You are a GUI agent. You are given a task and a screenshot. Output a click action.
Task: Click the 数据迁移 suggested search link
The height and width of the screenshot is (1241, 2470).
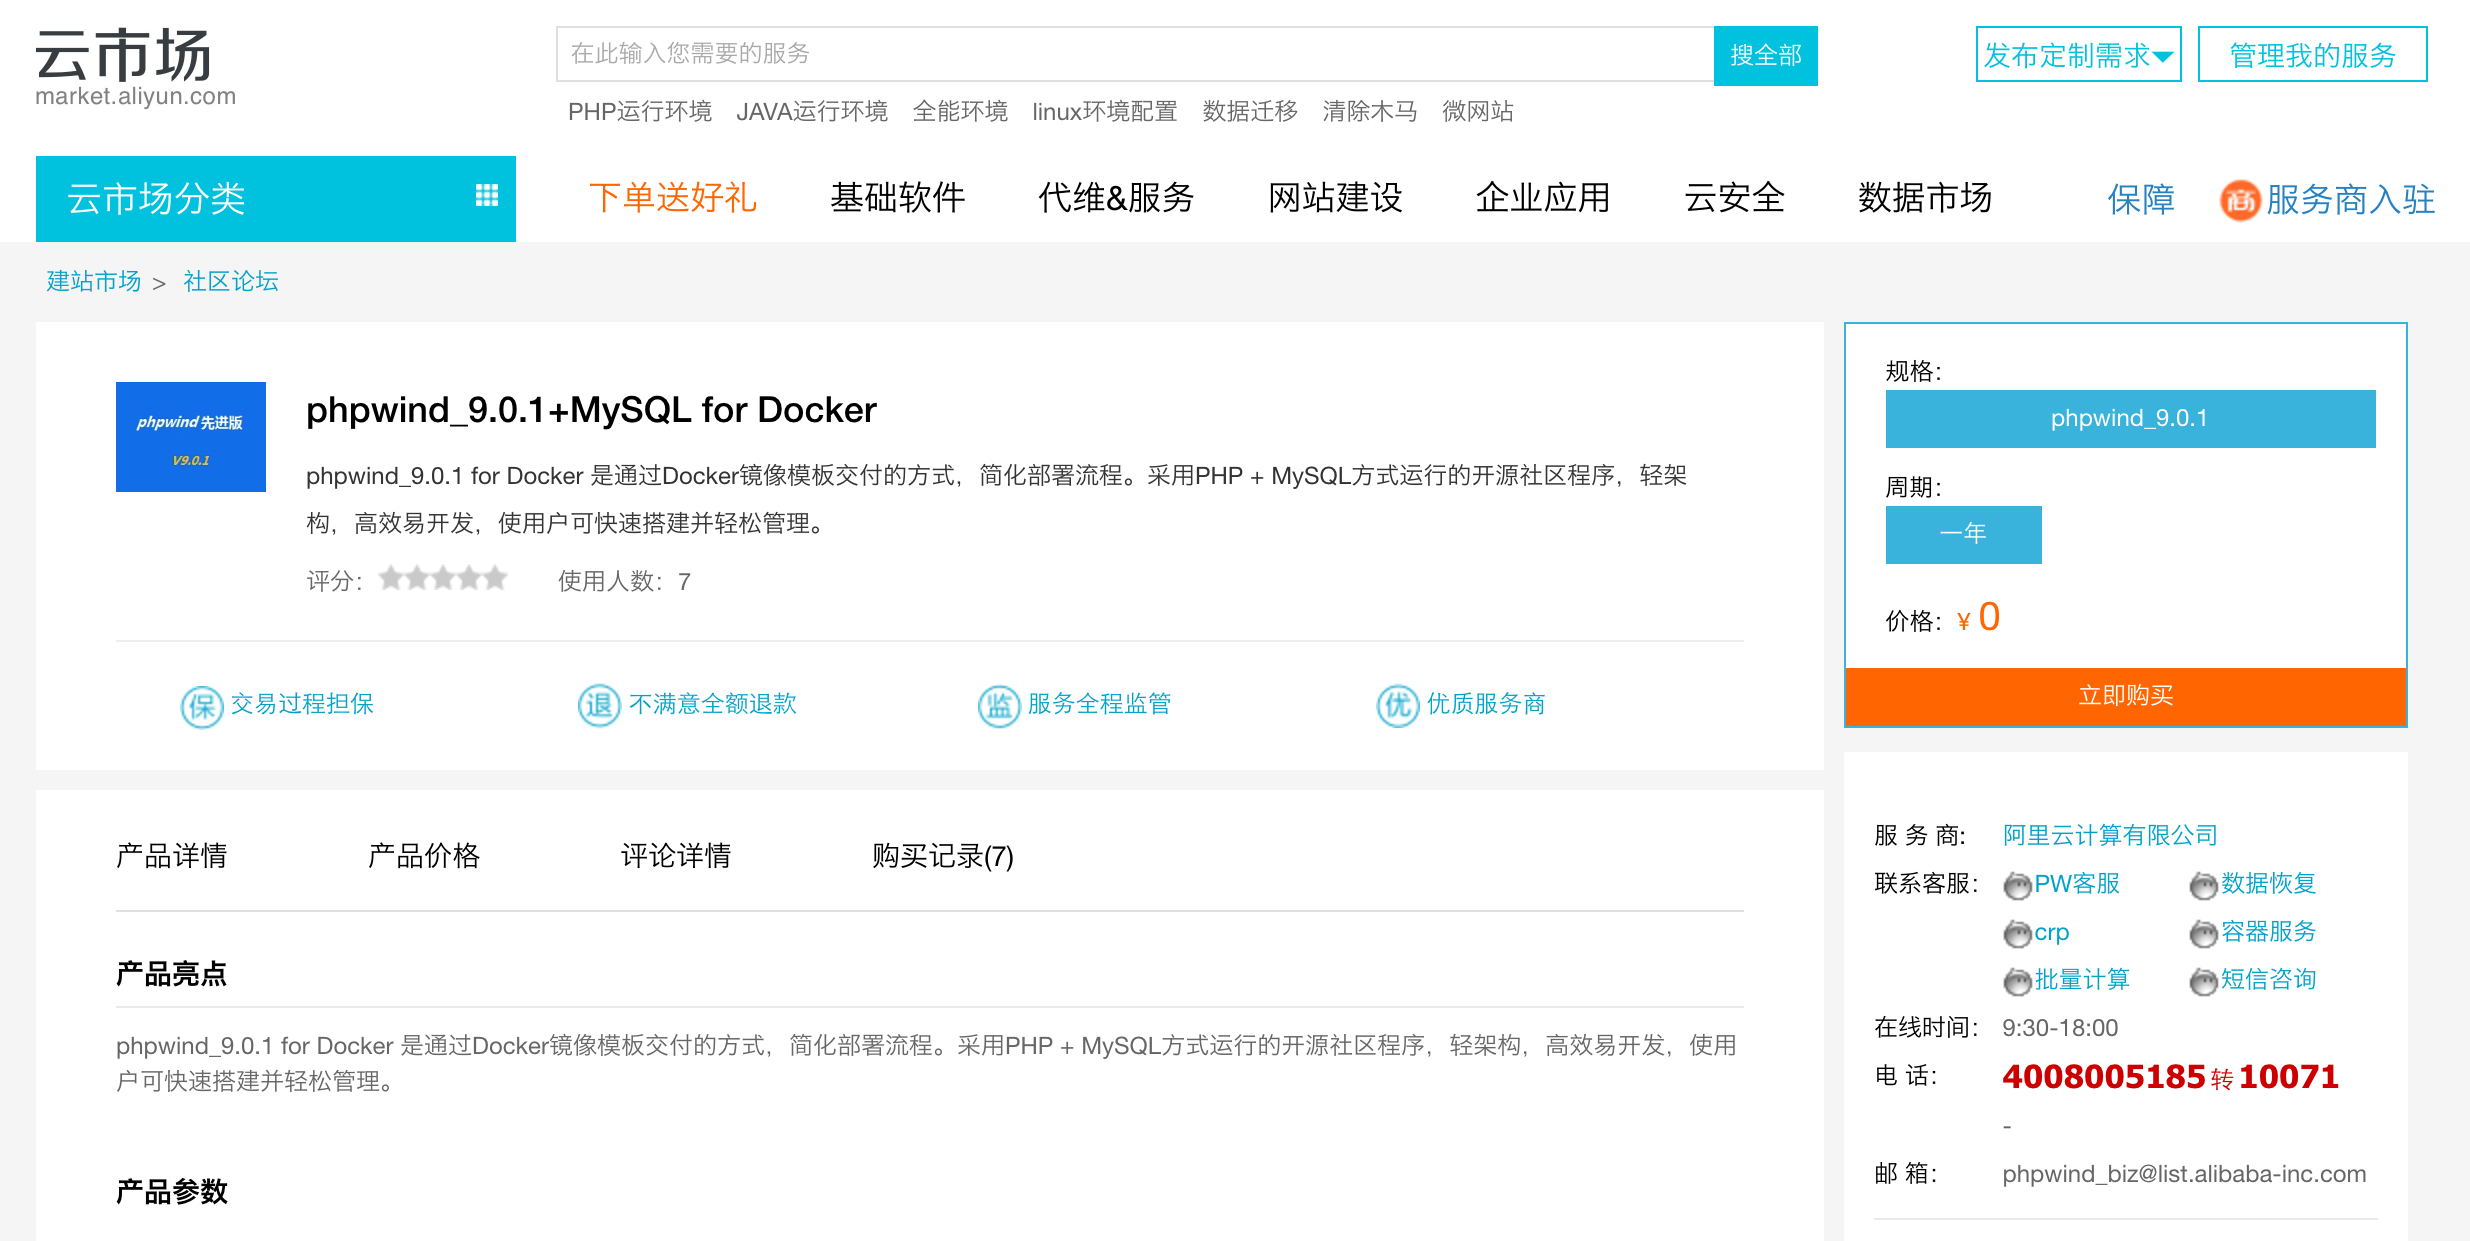[1250, 111]
